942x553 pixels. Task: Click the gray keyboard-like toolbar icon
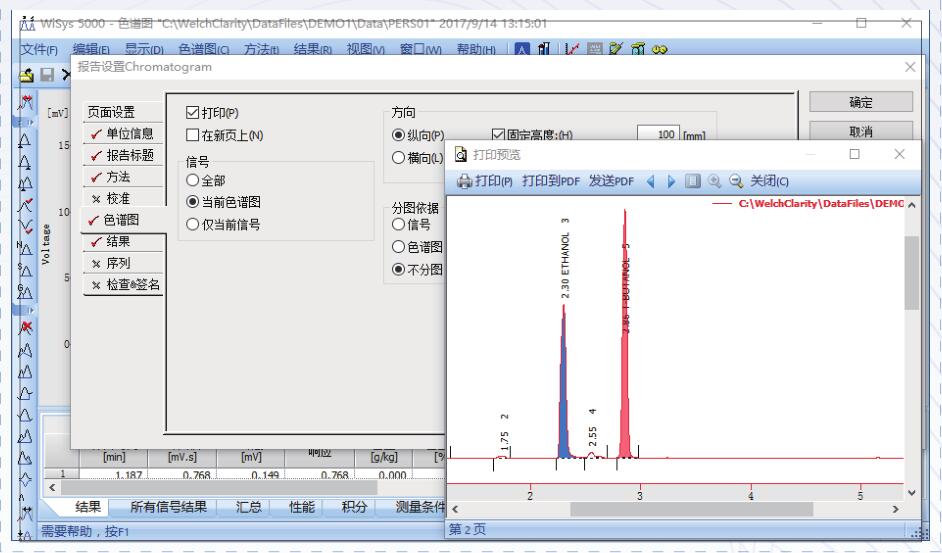pos(595,49)
